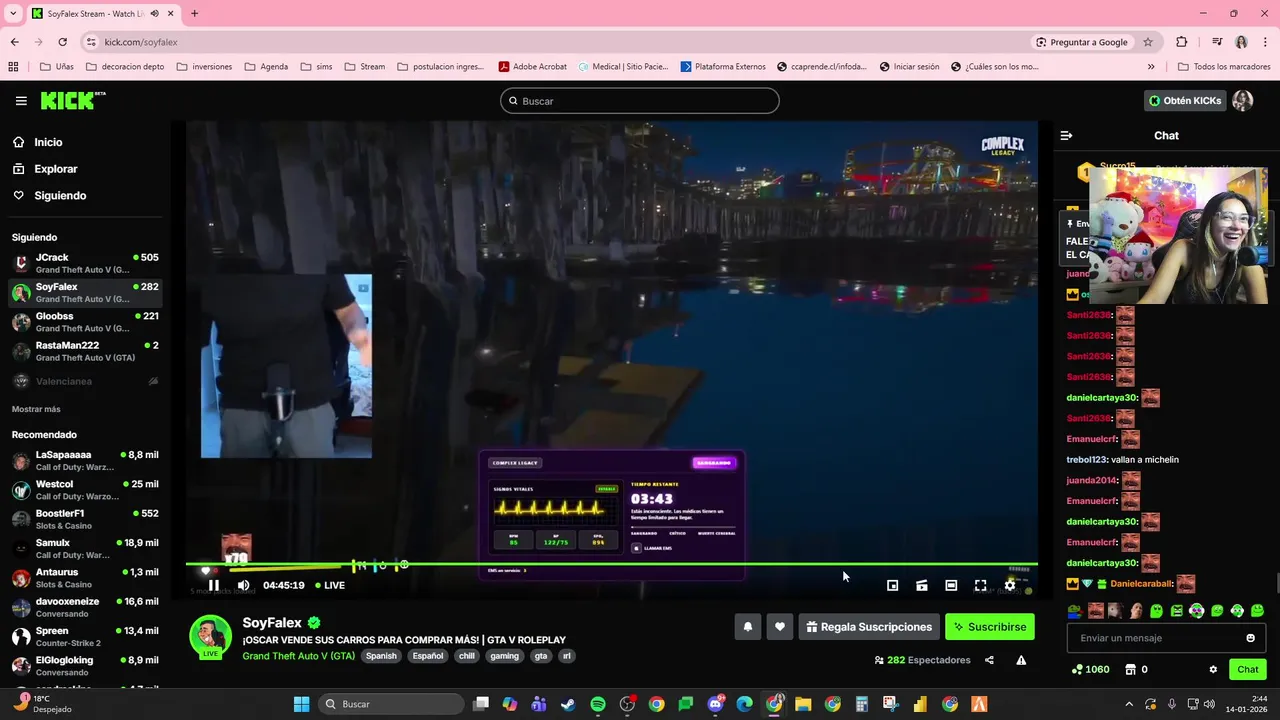The height and width of the screenshot is (720, 1280).
Task: Click the green stream progress bar
Action: pos(611,565)
